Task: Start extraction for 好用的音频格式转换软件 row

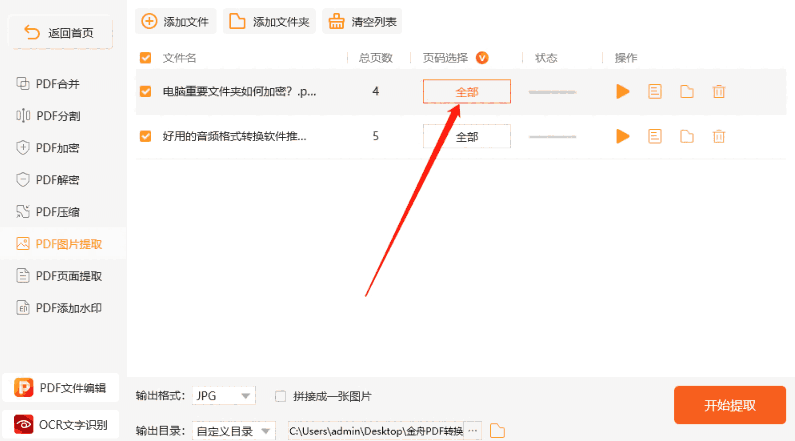Action: (x=623, y=136)
